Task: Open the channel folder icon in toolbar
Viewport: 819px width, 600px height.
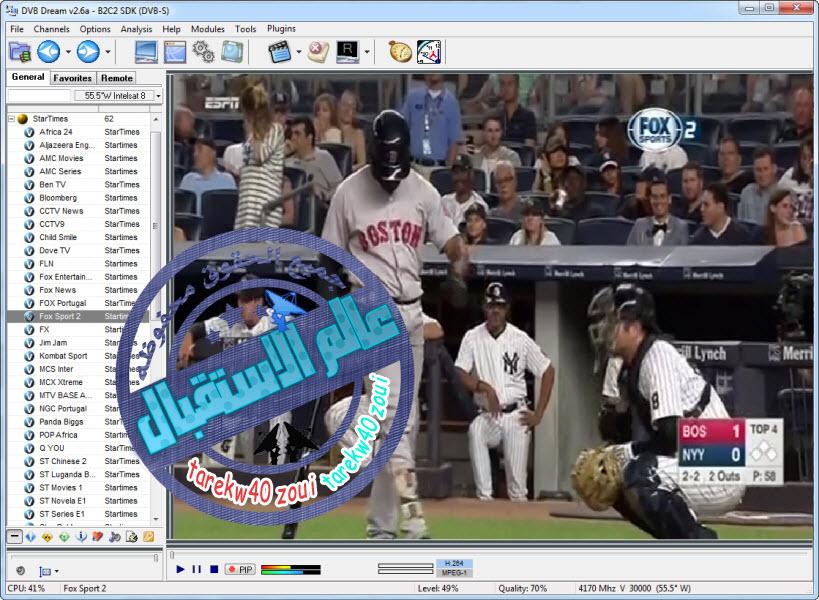Action: (x=20, y=52)
